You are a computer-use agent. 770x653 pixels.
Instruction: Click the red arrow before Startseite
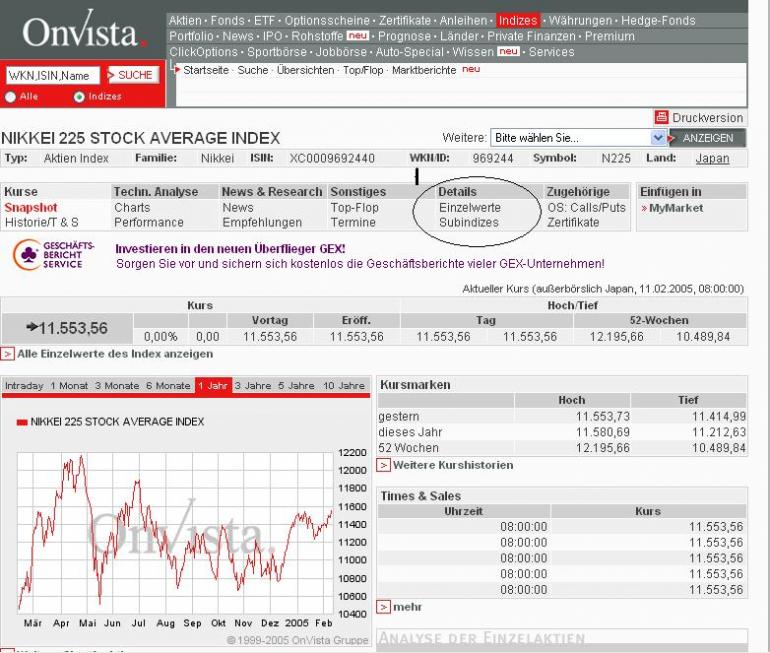(177, 70)
